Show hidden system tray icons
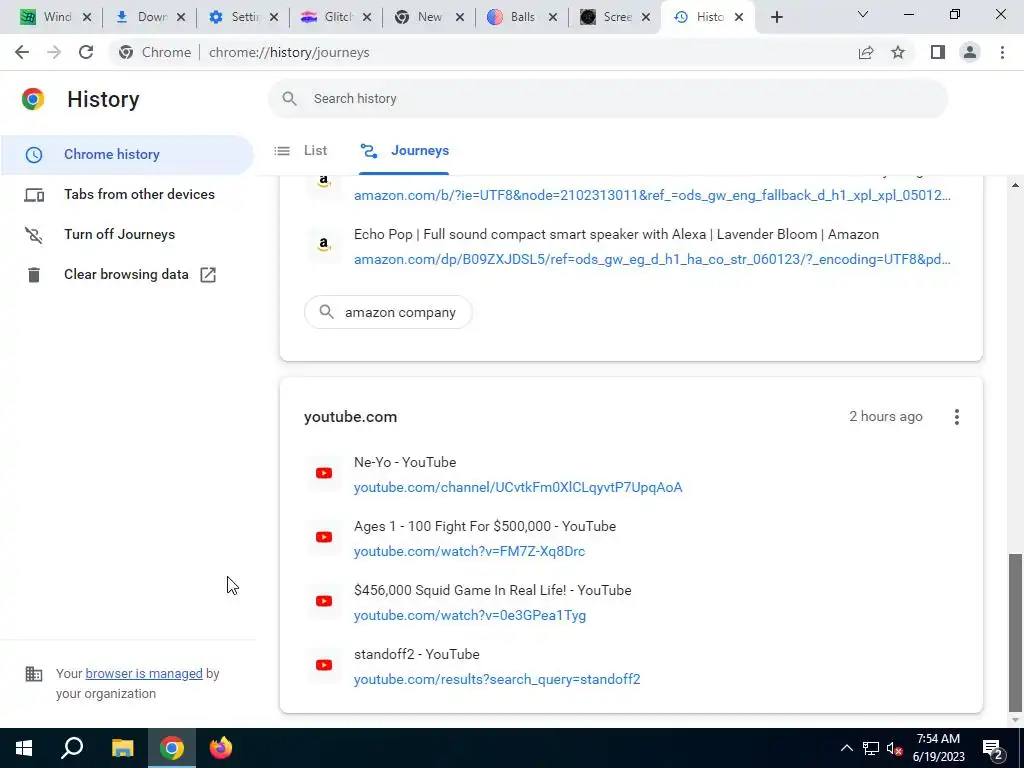 [x=846, y=748]
